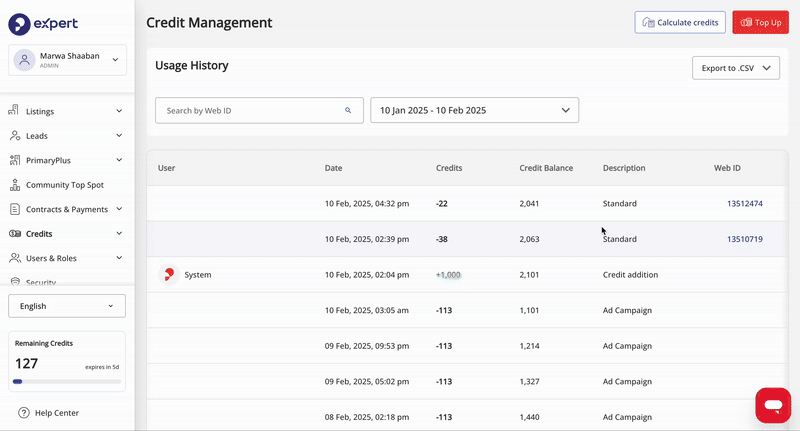Click the 2,101 credit balance

coord(529,275)
